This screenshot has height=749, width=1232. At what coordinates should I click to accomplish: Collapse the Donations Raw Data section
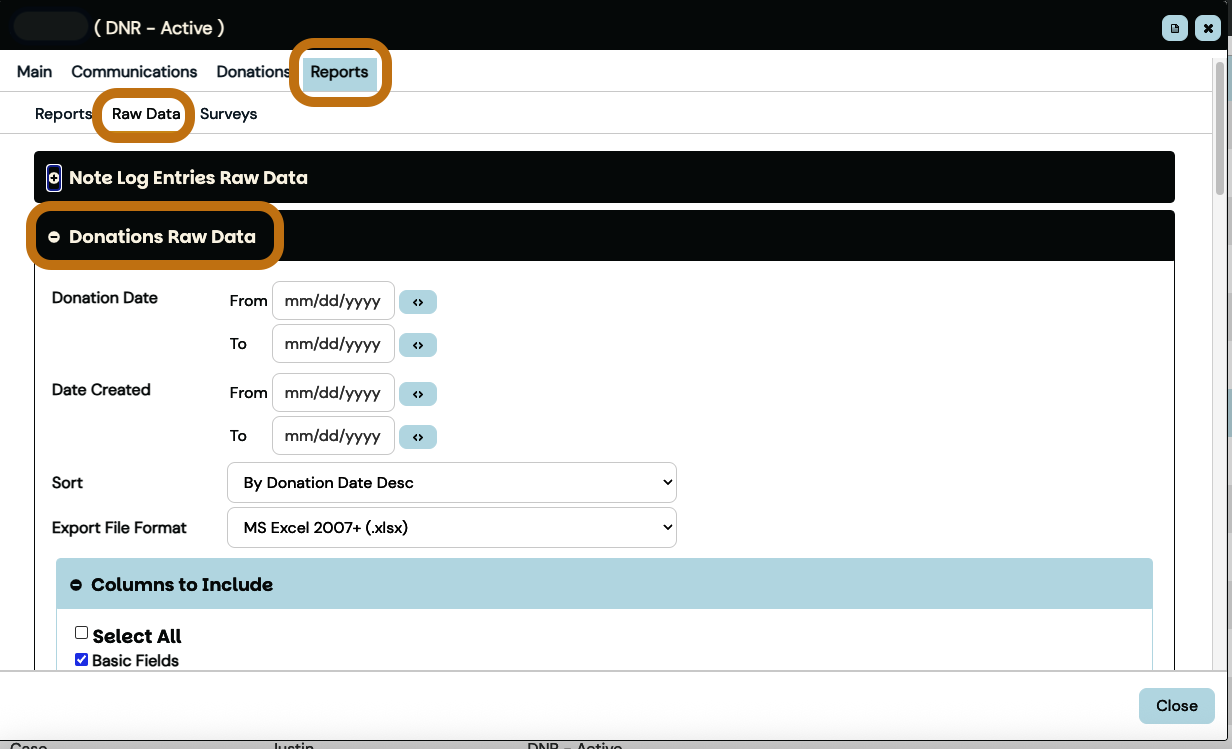coord(54,237)
